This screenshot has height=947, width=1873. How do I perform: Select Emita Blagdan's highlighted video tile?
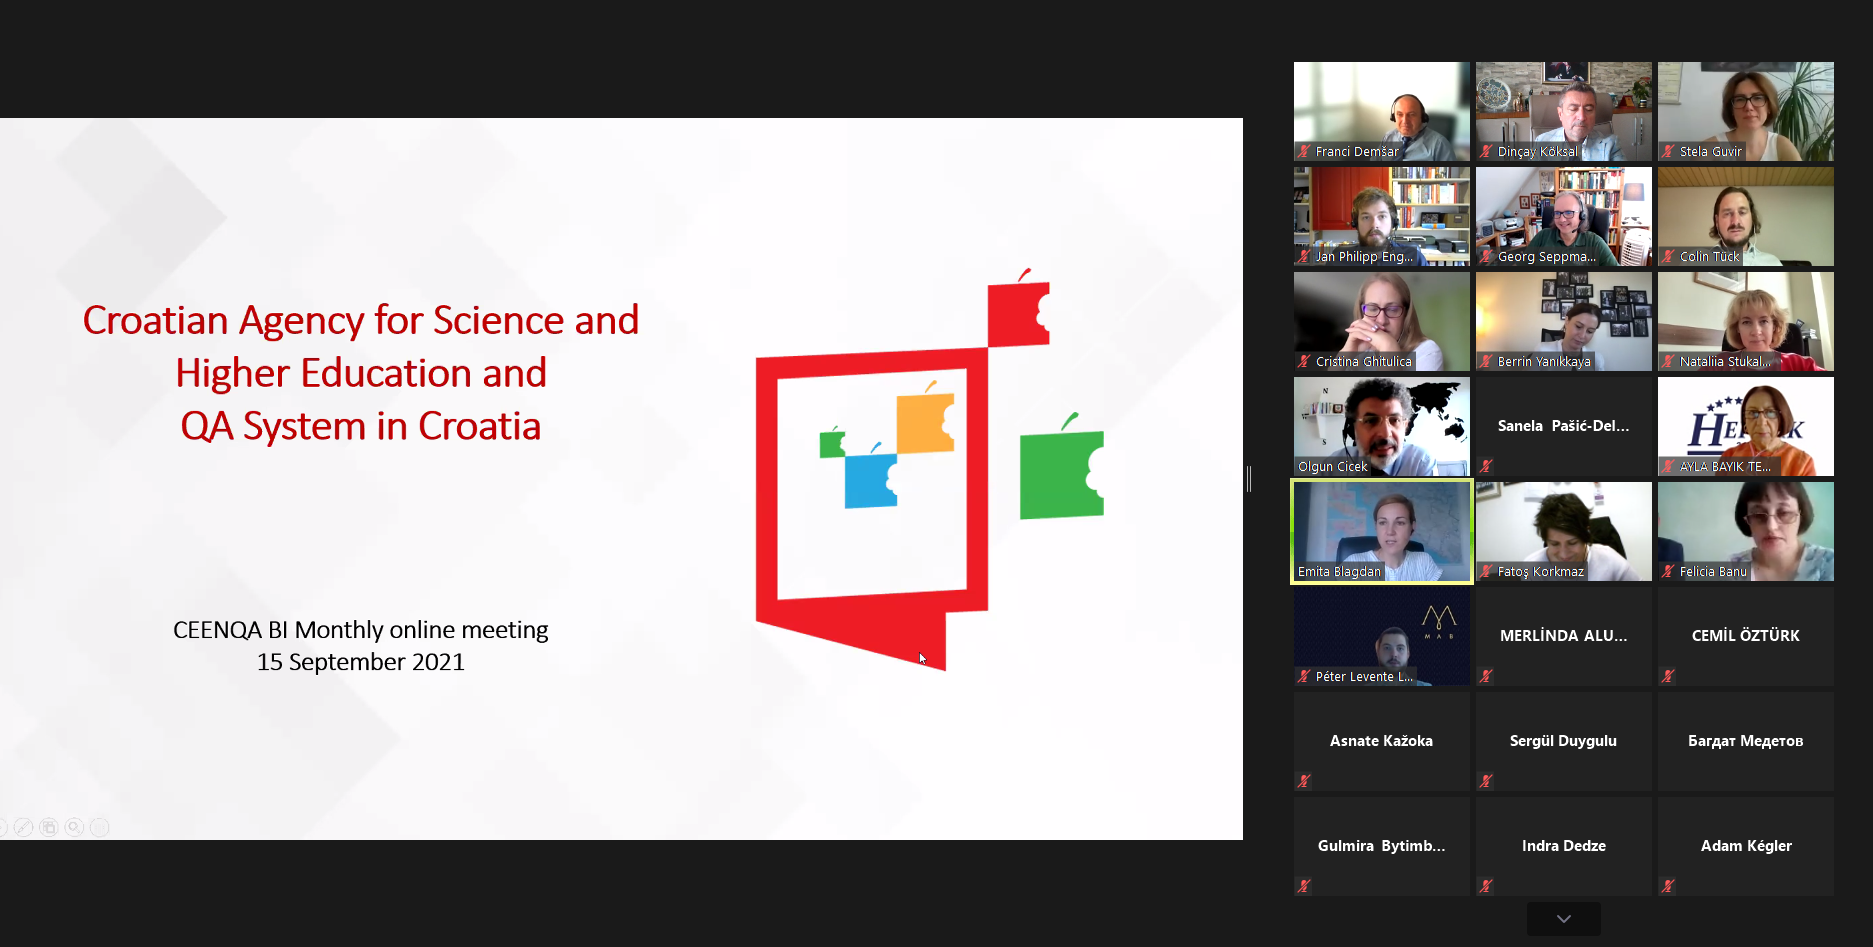point(1381,530)
